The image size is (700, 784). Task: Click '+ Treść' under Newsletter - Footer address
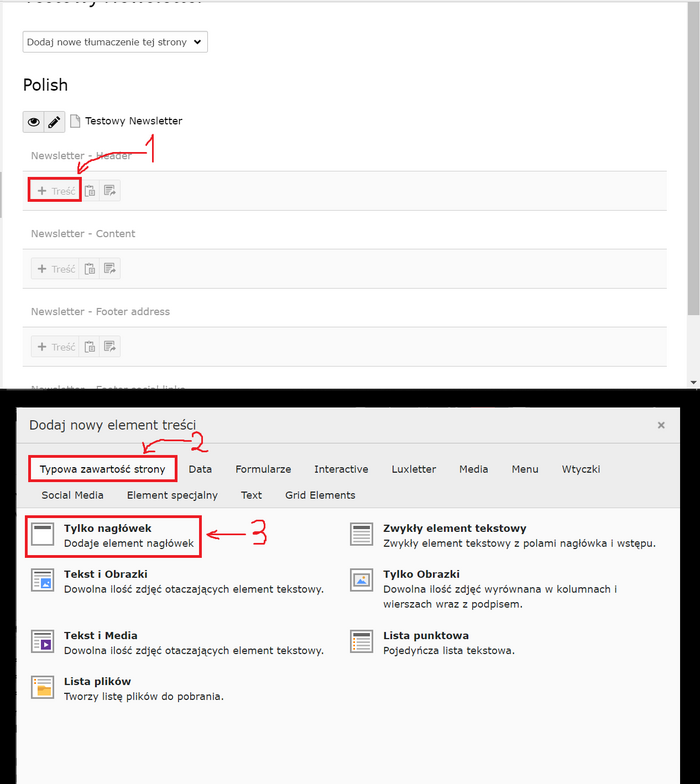(x=55, y=347)
